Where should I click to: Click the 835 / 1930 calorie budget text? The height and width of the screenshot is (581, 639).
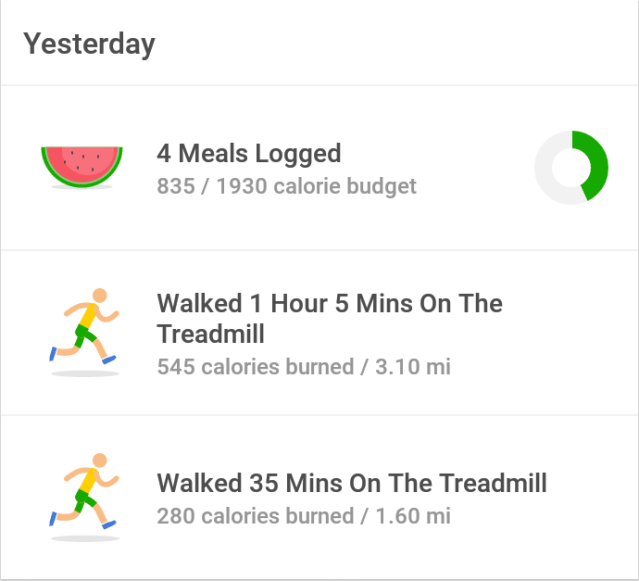(286, 186)
